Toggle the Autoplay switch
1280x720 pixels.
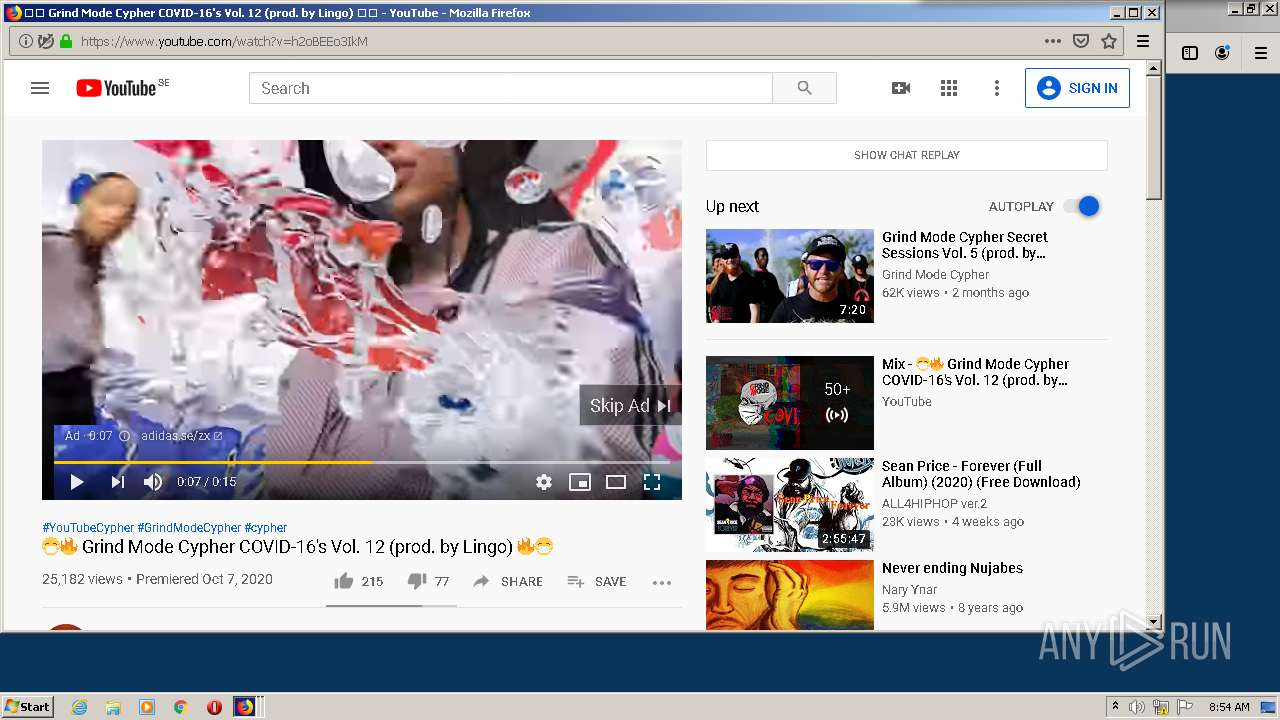point(1081,206)
